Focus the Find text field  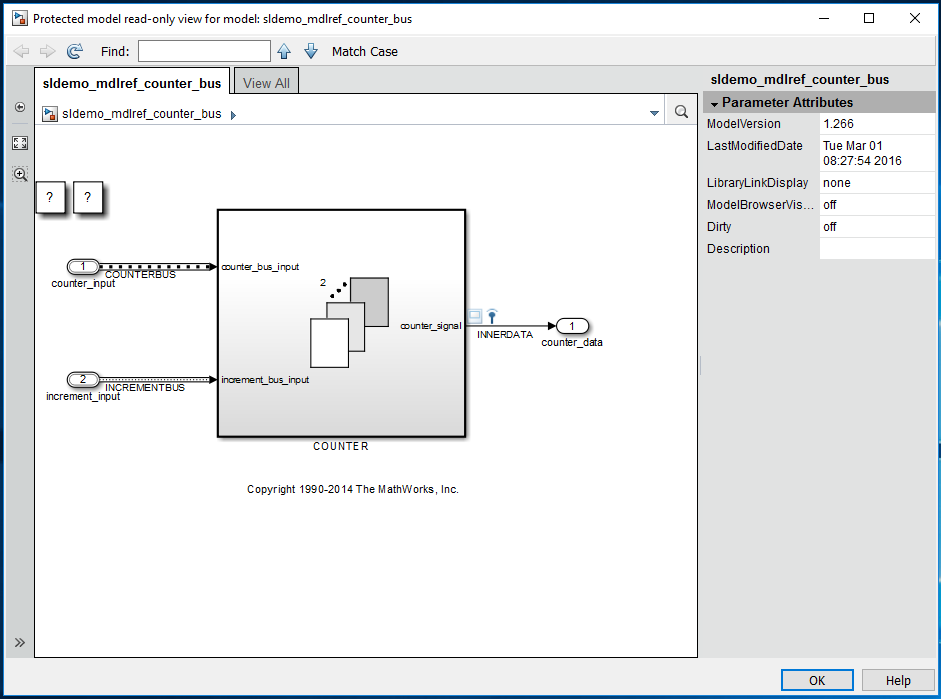pyautogui.click(x=204, y=51)
